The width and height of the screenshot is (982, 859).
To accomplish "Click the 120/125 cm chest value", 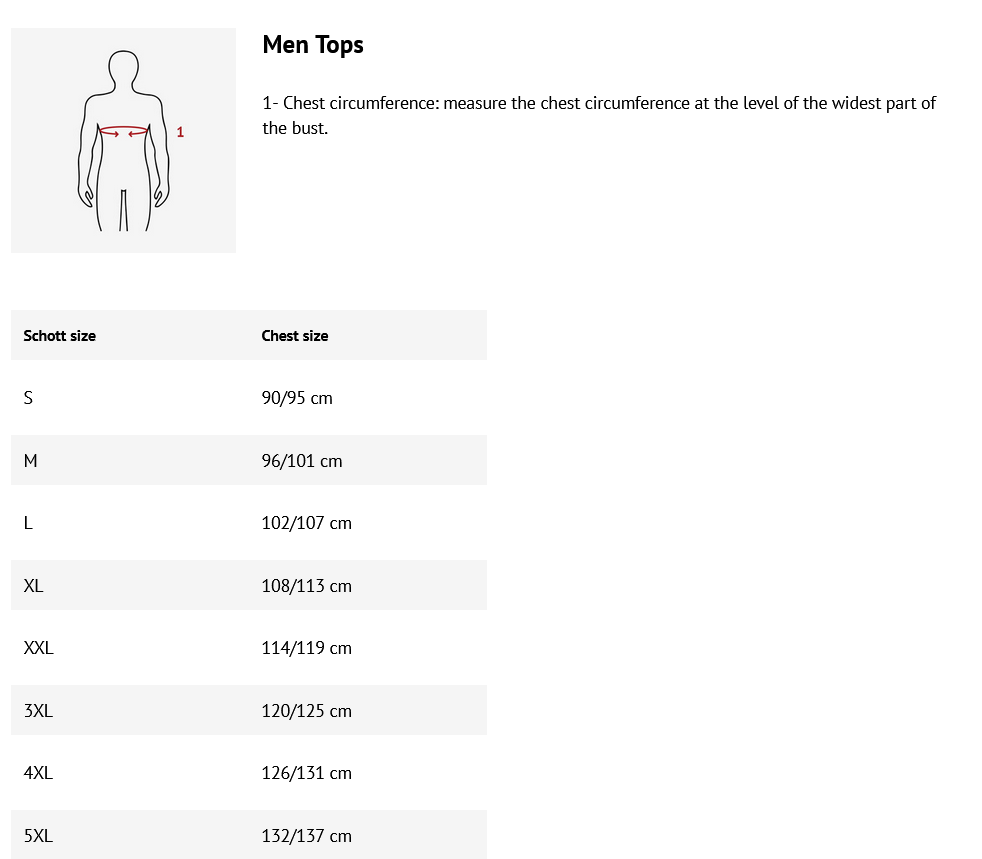I will pyautogui.click(x=306, y=711).
